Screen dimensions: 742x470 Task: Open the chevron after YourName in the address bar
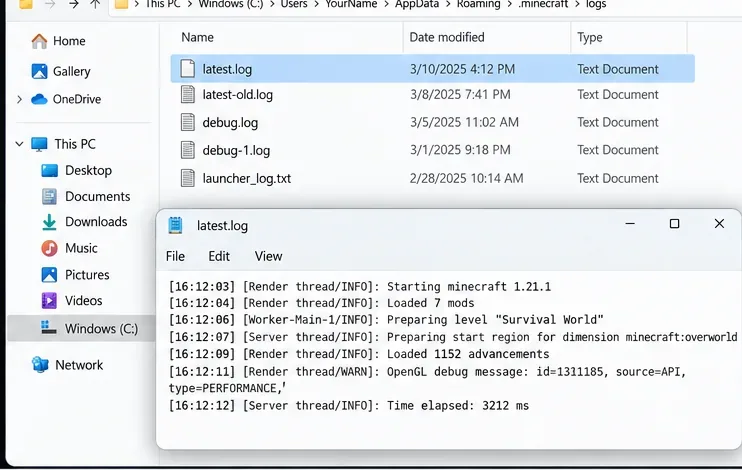point(386,4)
